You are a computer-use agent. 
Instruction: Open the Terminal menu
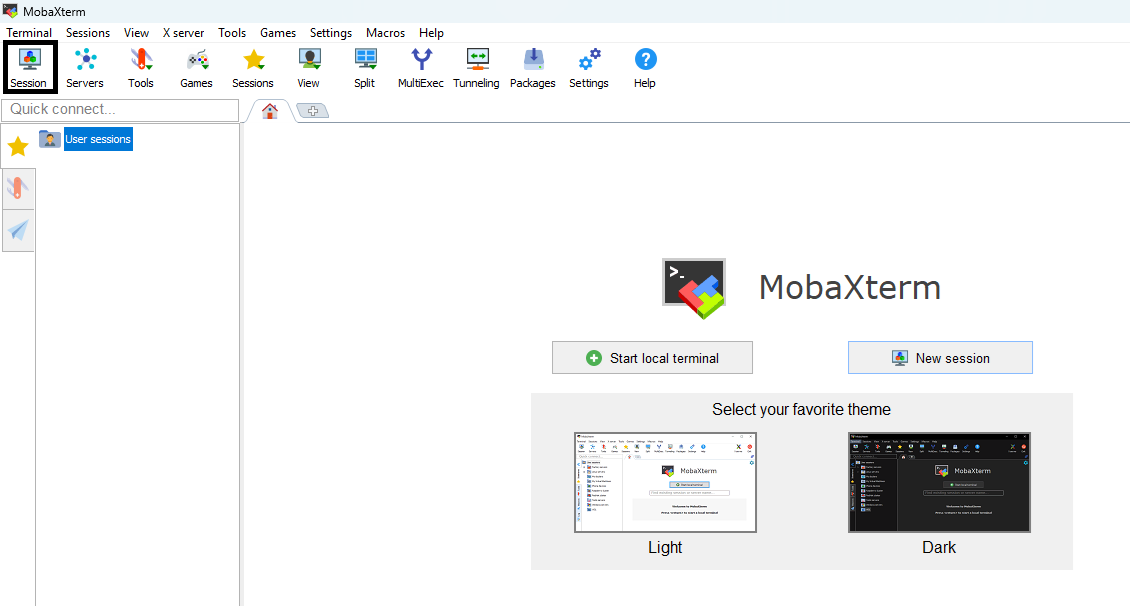(x=29, y=33)
